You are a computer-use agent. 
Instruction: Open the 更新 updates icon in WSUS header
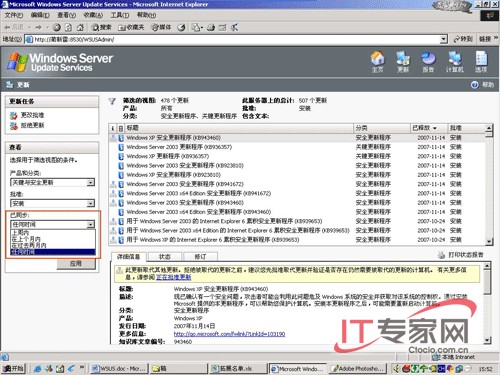coord(403,61)
